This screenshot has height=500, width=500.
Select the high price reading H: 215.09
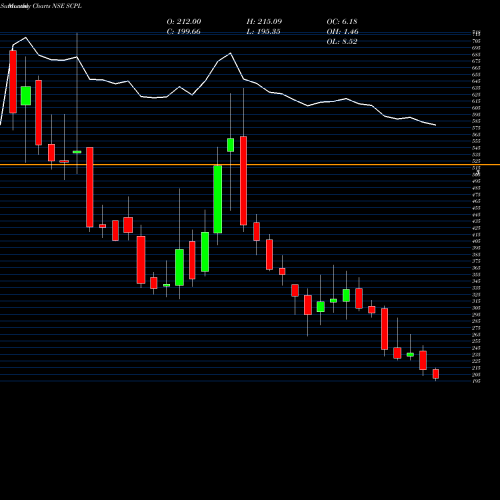264,22
